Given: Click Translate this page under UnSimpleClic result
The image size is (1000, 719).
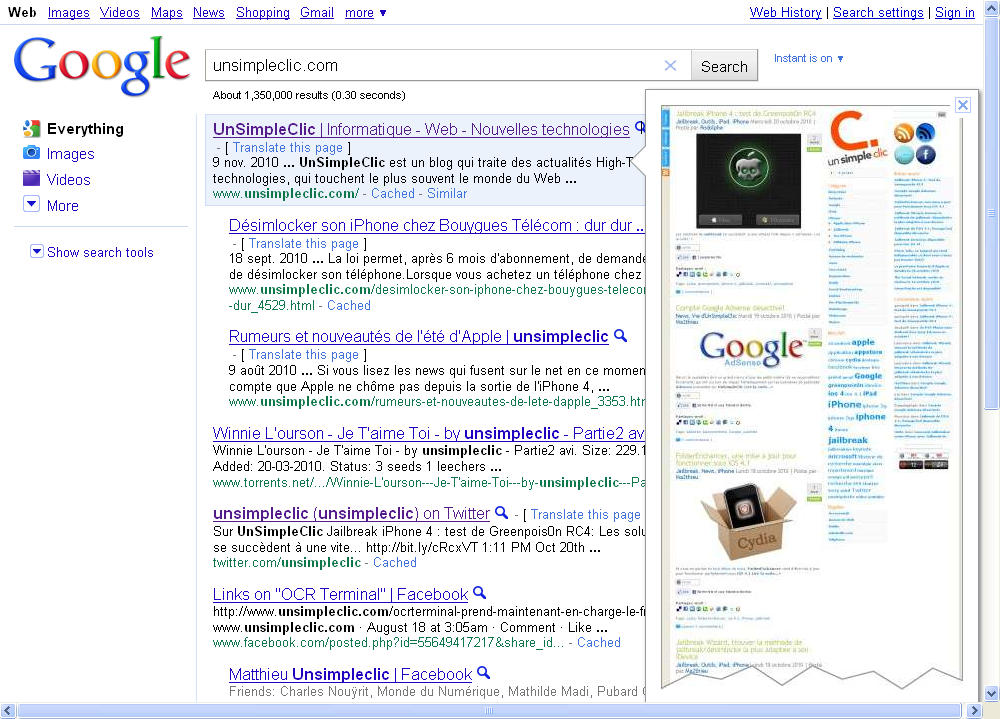Looking at the screenshot, I should click(288, 147).
